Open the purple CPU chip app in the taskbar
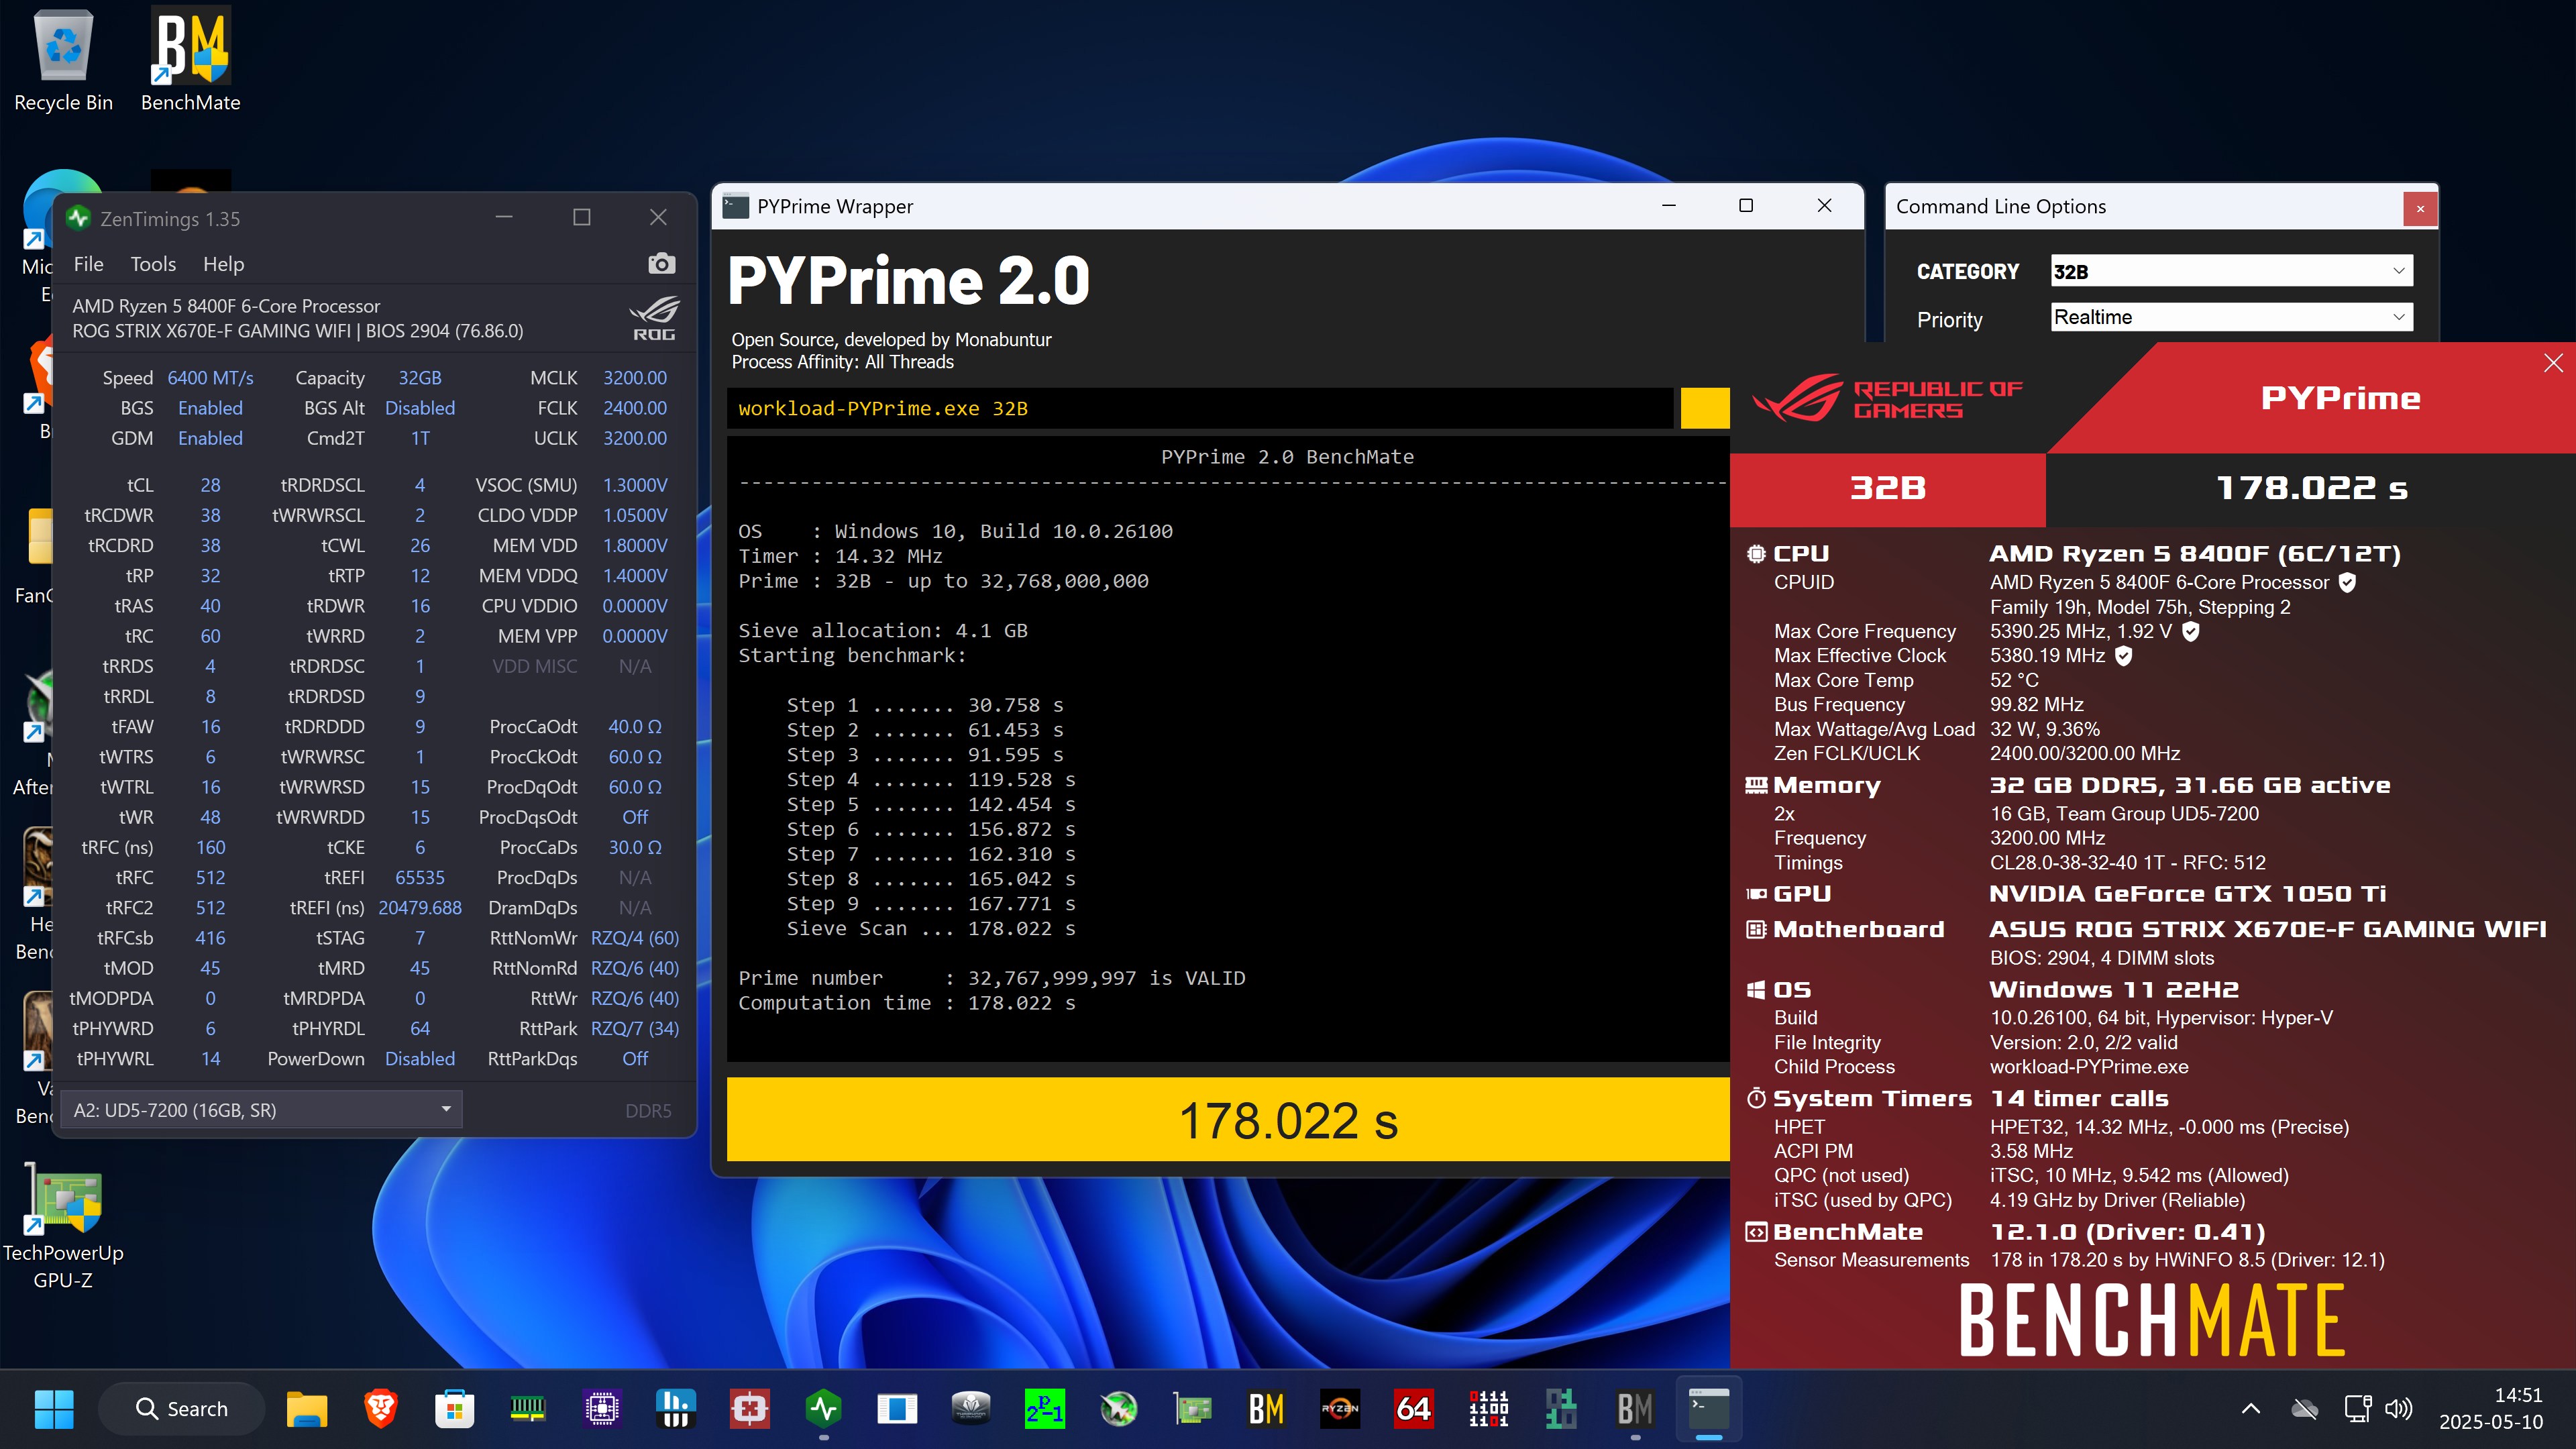This screenshot has width=2576, height=1449. point(602,1409)
